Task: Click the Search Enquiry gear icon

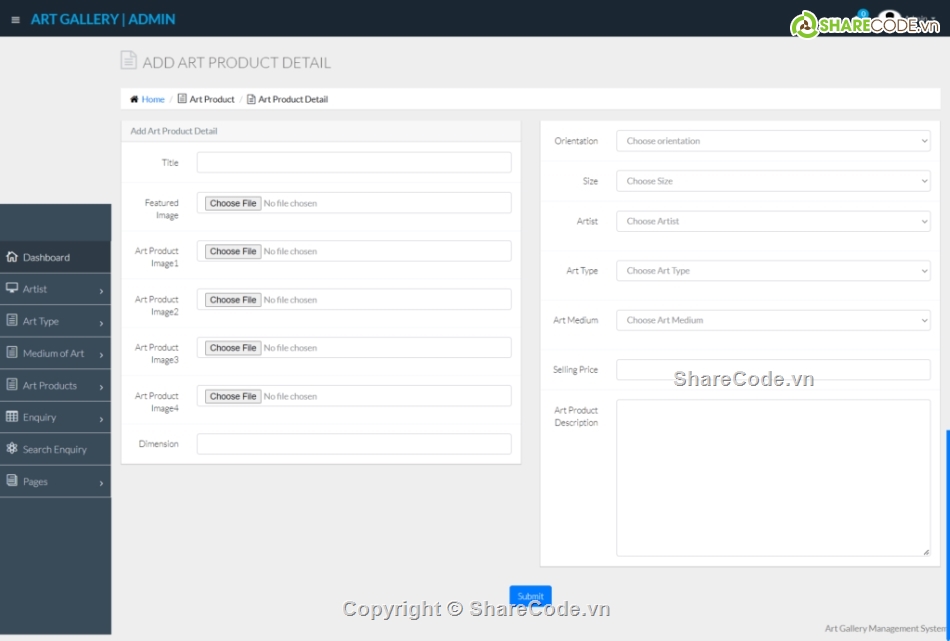Action: click(x=12, y=449)
